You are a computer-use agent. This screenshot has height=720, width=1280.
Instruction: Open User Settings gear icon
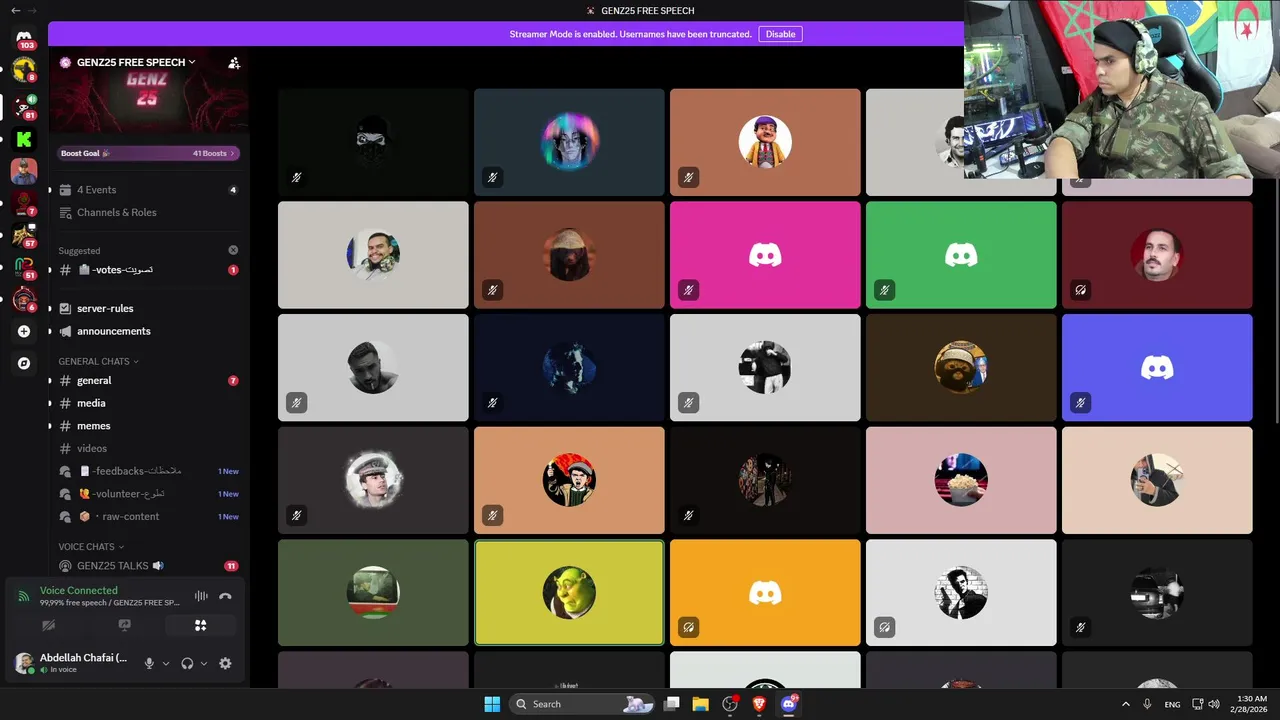pyautogui.click(x=225, y=663)
